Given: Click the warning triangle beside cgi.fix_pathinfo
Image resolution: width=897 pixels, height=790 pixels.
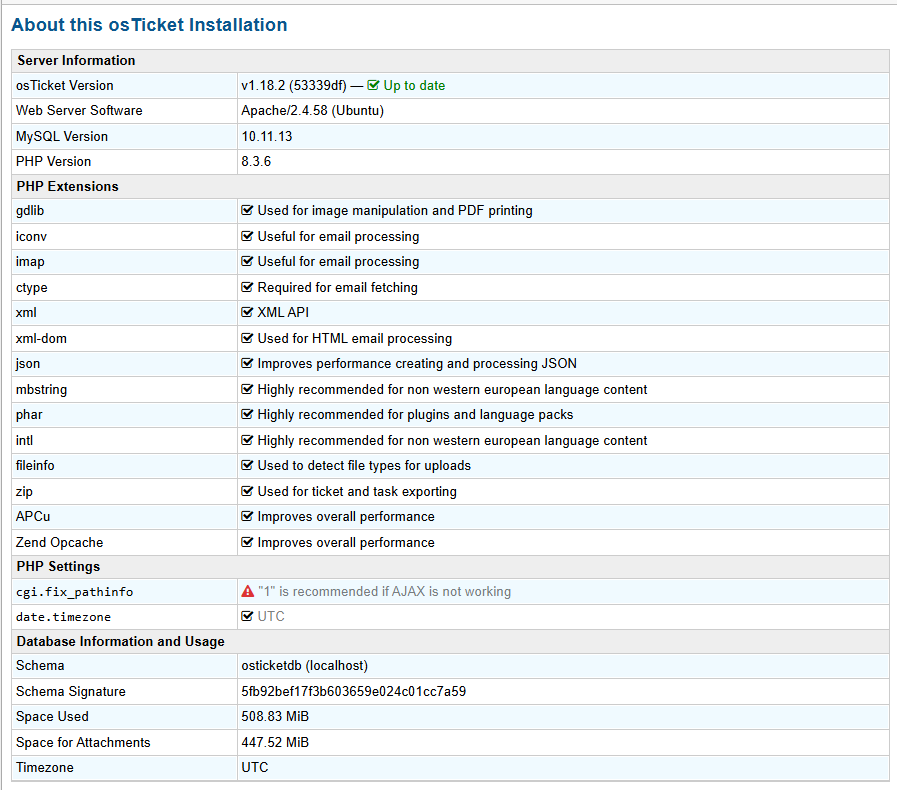Looking at the screenshot, I should (x=248, y=591).
